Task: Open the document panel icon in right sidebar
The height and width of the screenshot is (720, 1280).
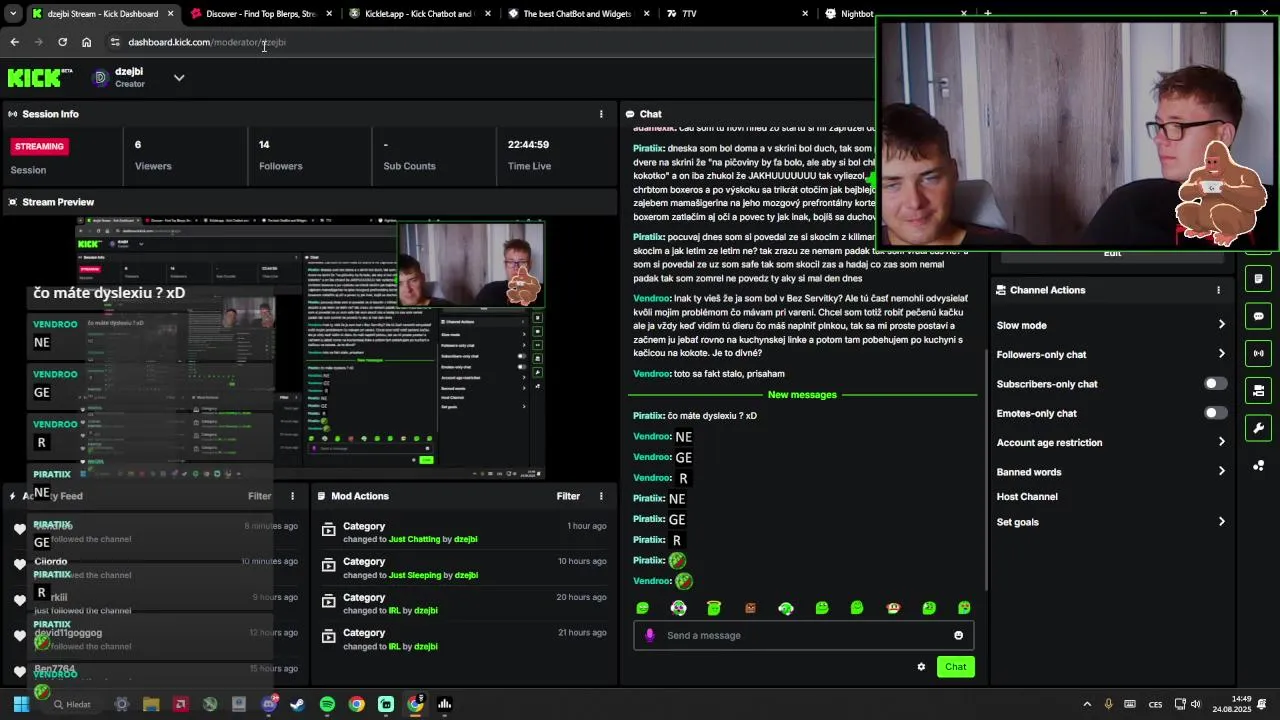Action: point(1258,279)
